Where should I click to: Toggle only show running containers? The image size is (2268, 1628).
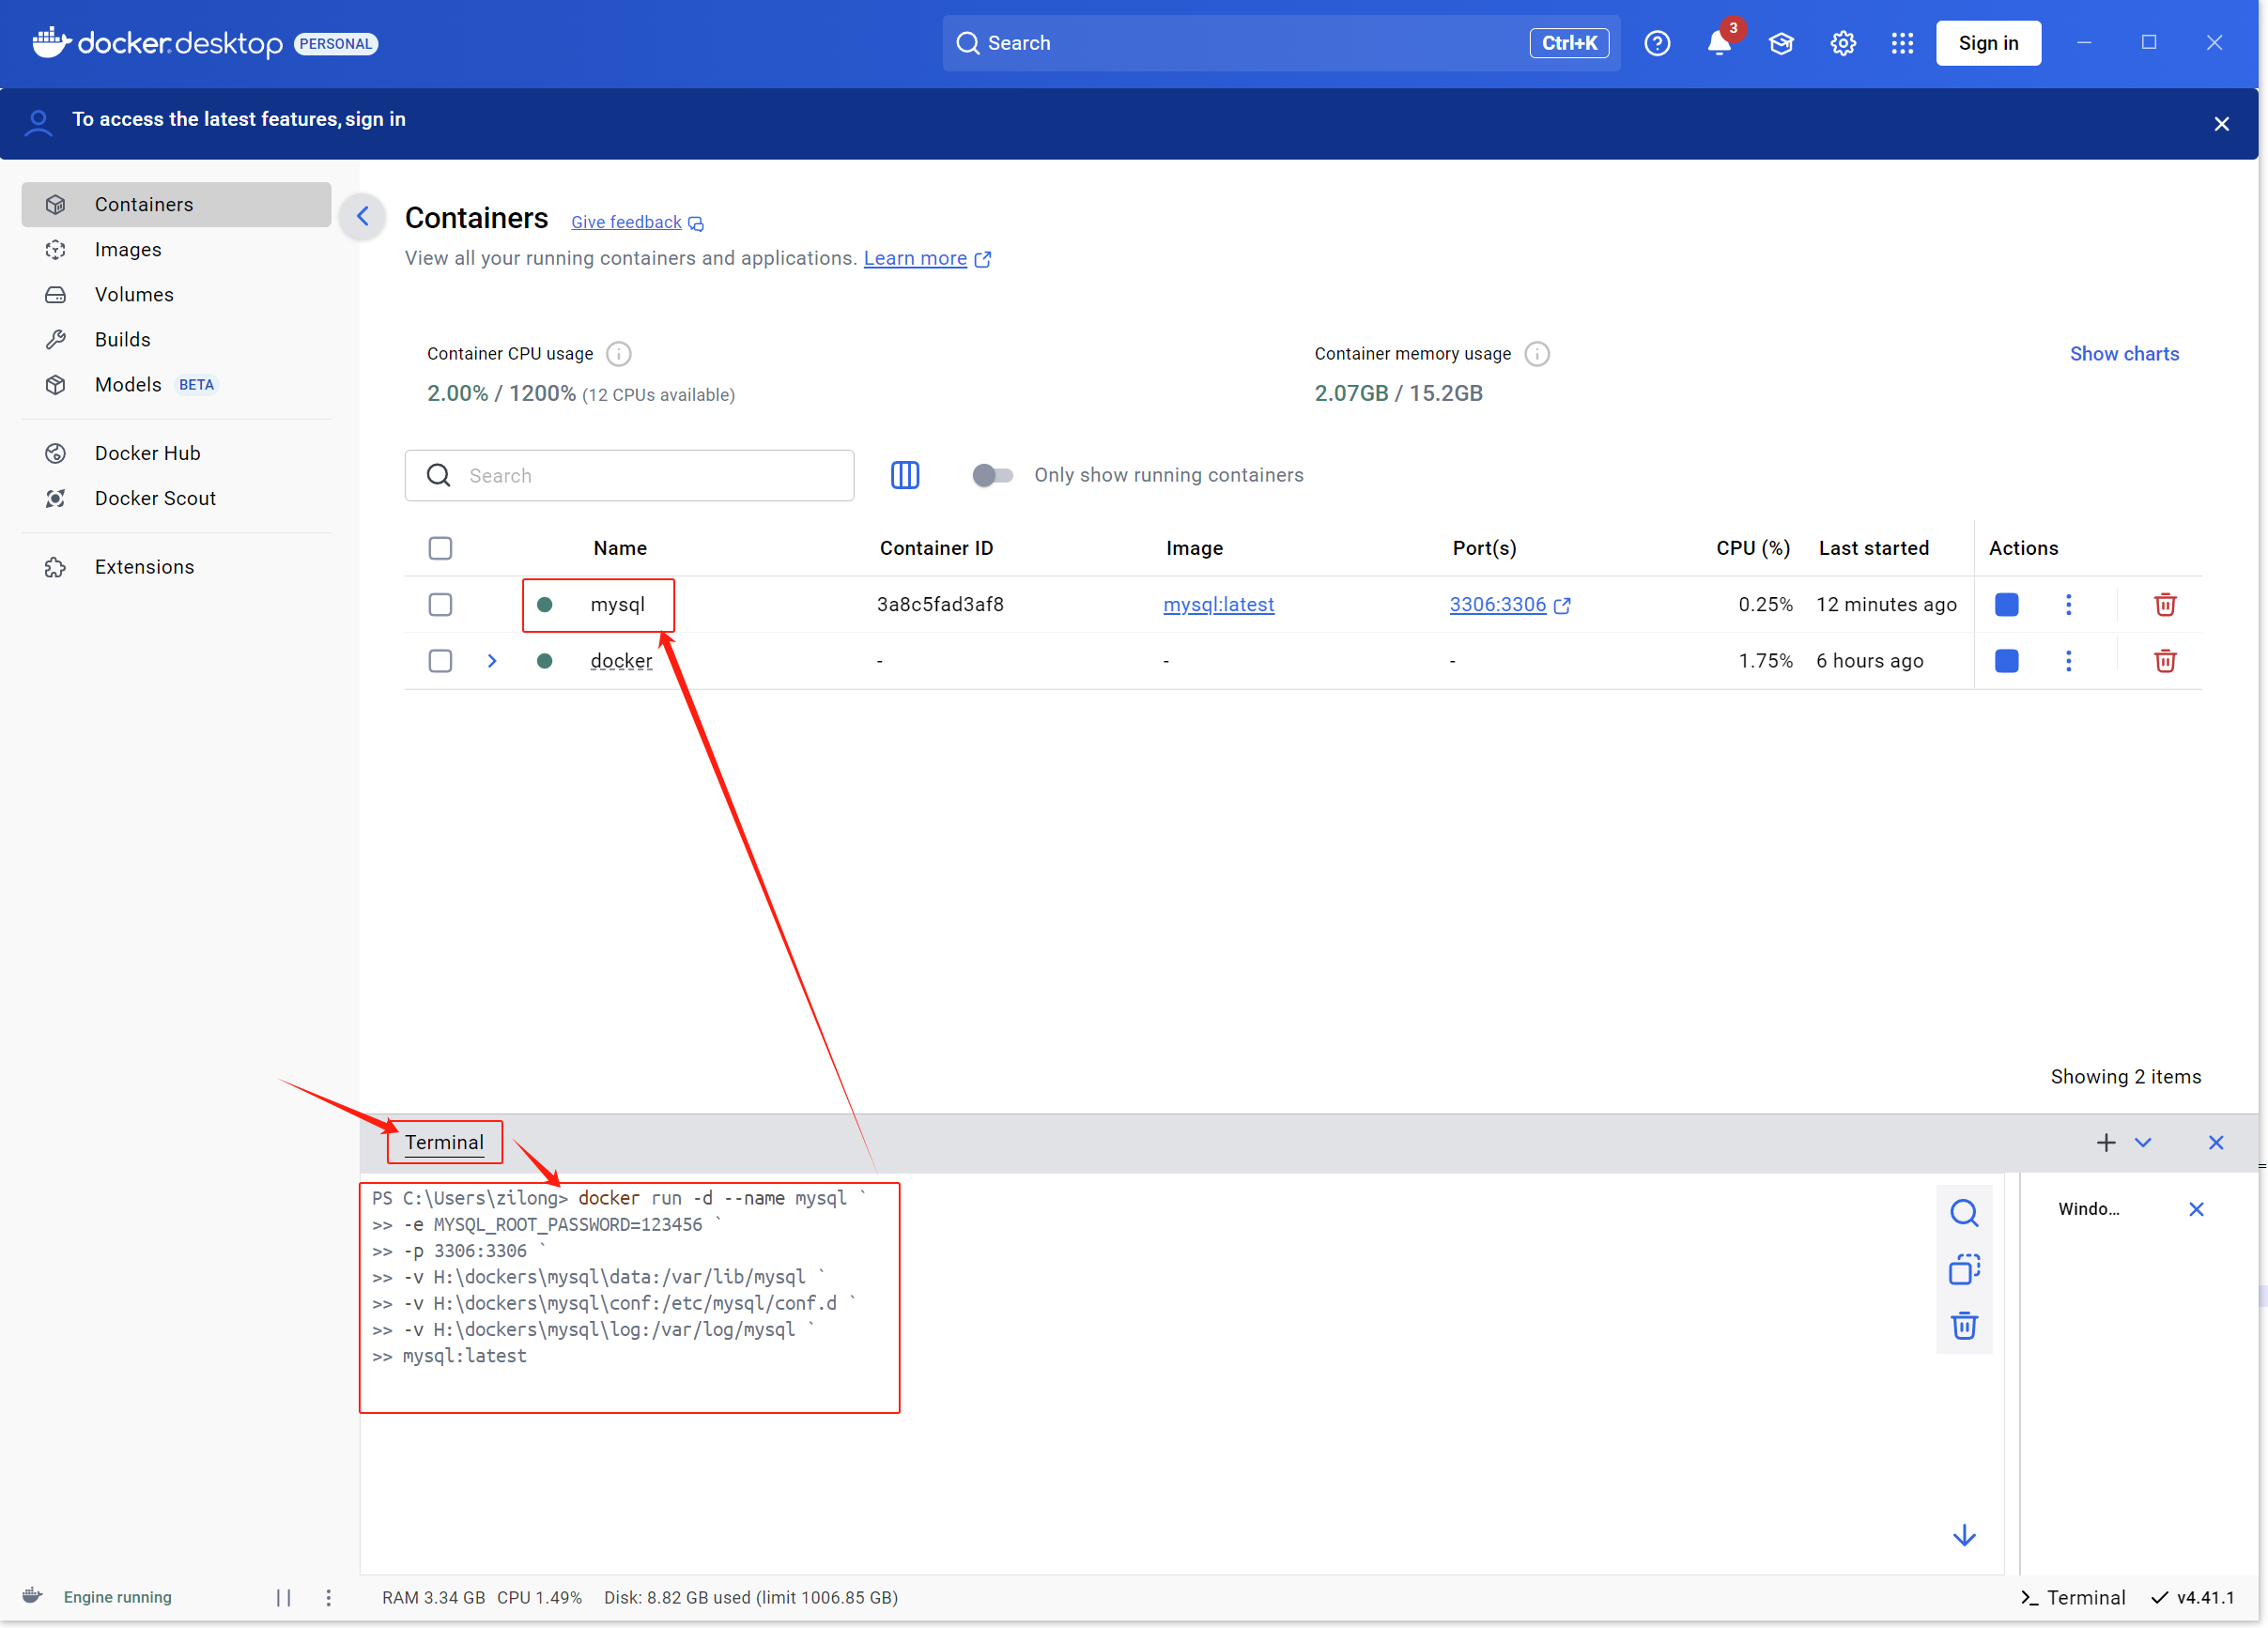(x=992, y=475)
